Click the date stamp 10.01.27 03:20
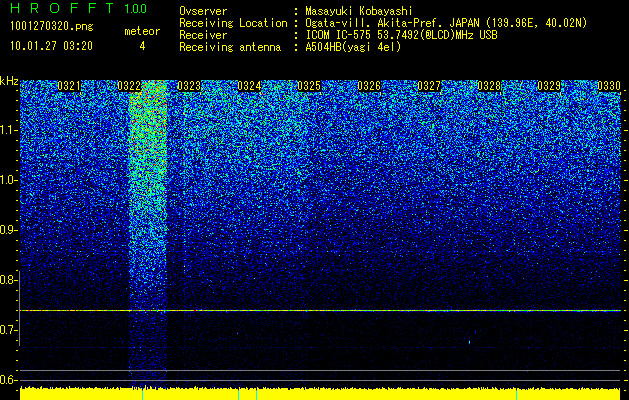 [x=51, y=46]
